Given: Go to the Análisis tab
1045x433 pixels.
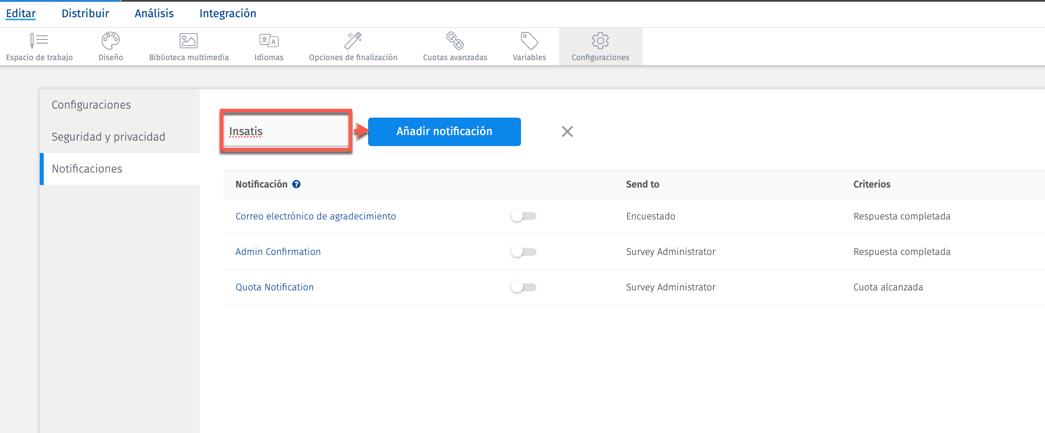Looking at the screenshot, I should pyautogui.click(x=154, y=14).
